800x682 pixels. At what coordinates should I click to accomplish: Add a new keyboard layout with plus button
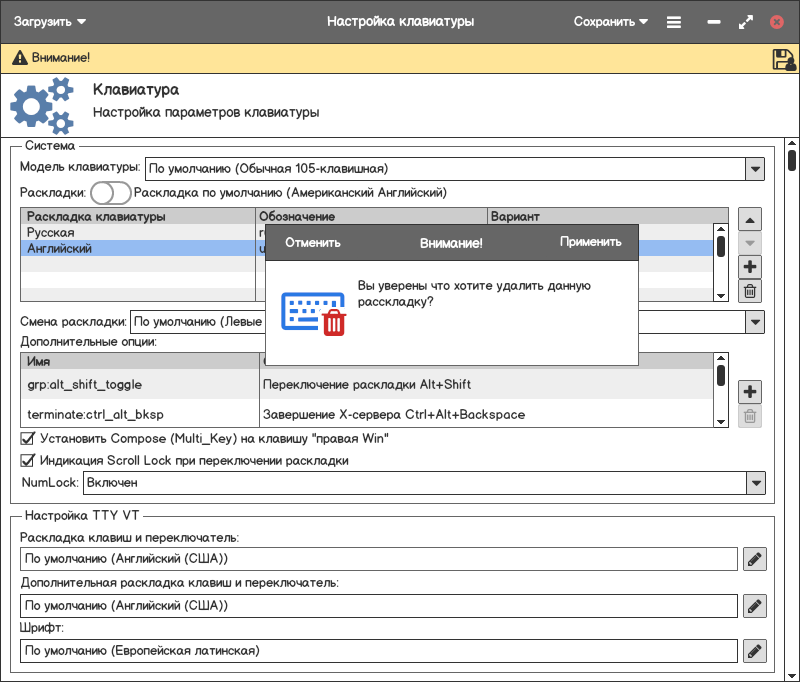(750, 267)
